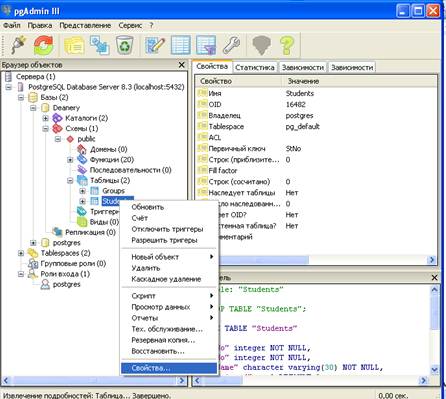Open the Файл menu

point(12,25)
